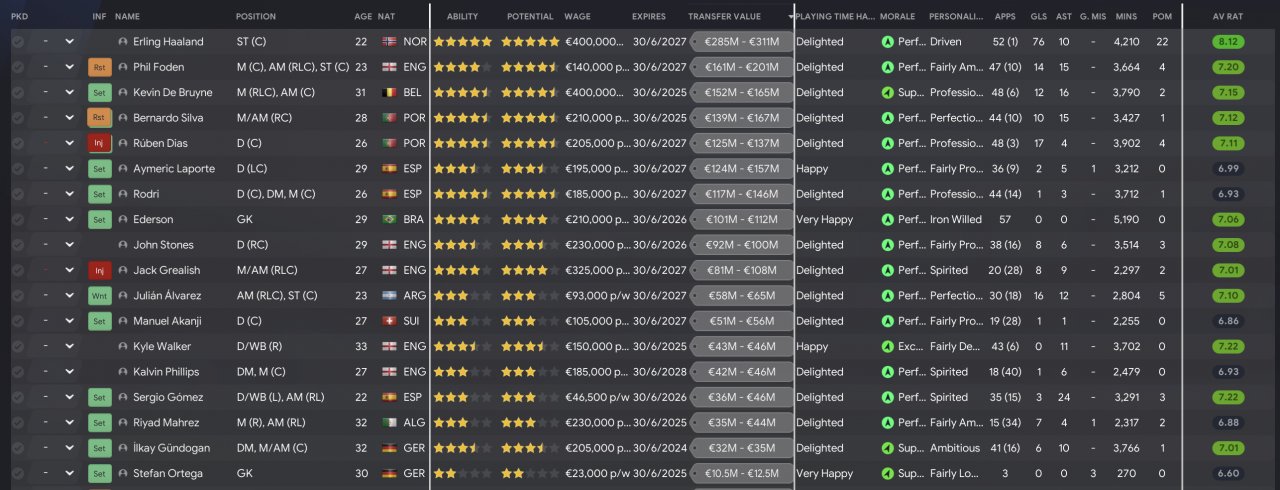1280x490 pixels.
Task: Toggle the picked checkmark for John Stones
Action: coord(18,245)
